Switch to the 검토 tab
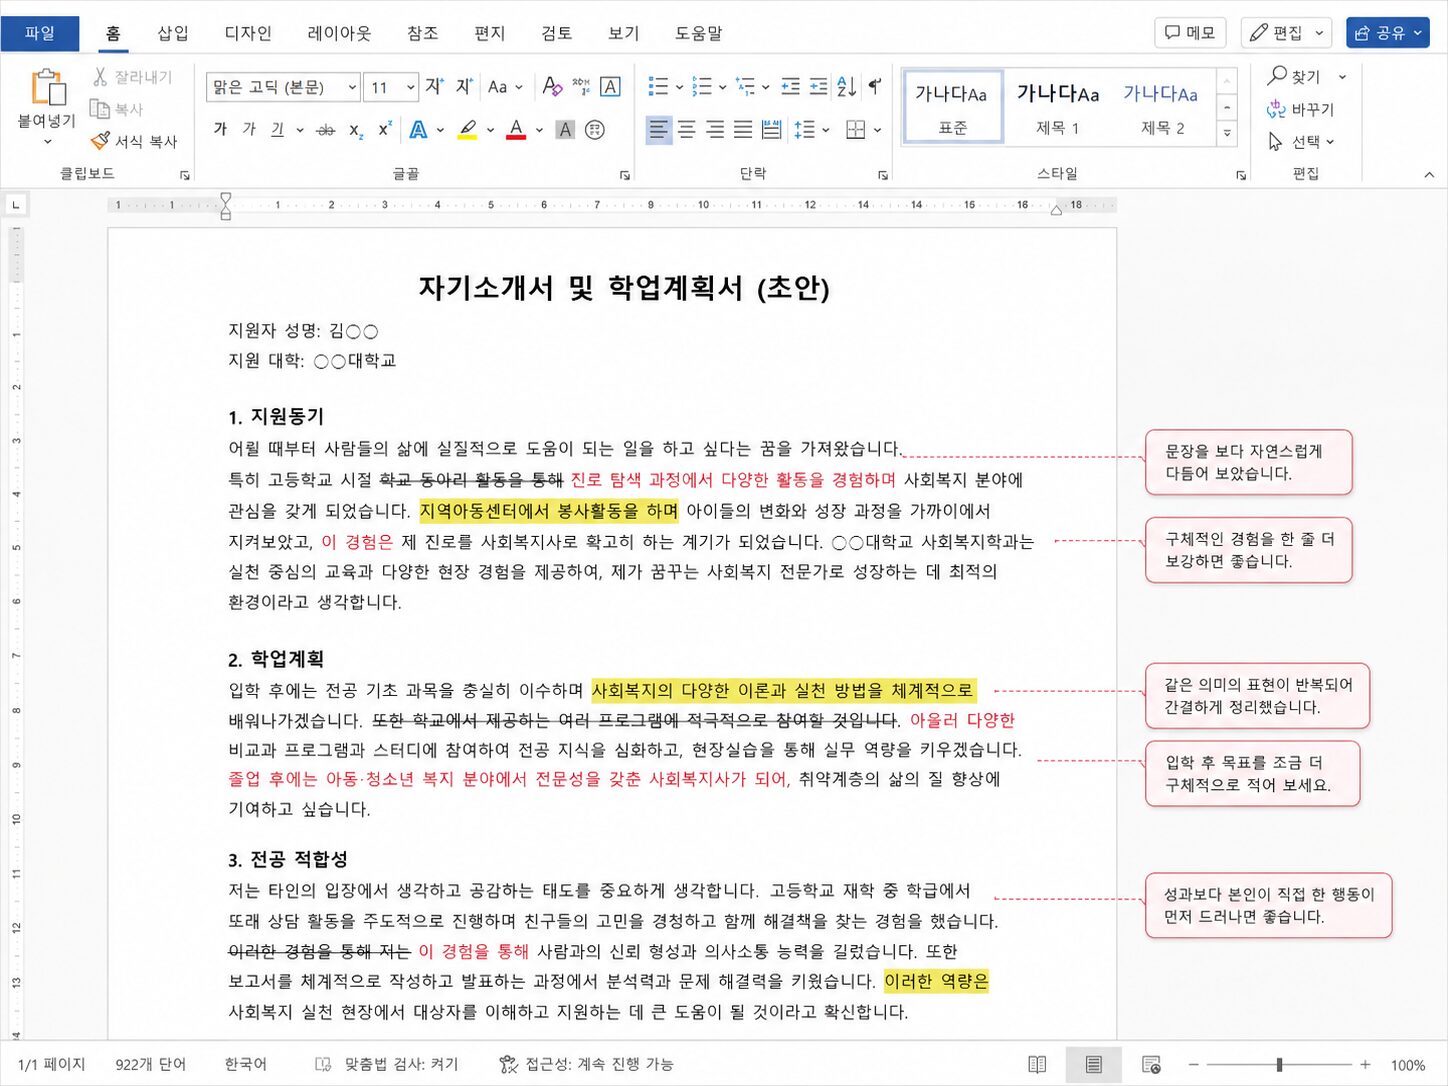1448x1086 pixels. [557, 33]
